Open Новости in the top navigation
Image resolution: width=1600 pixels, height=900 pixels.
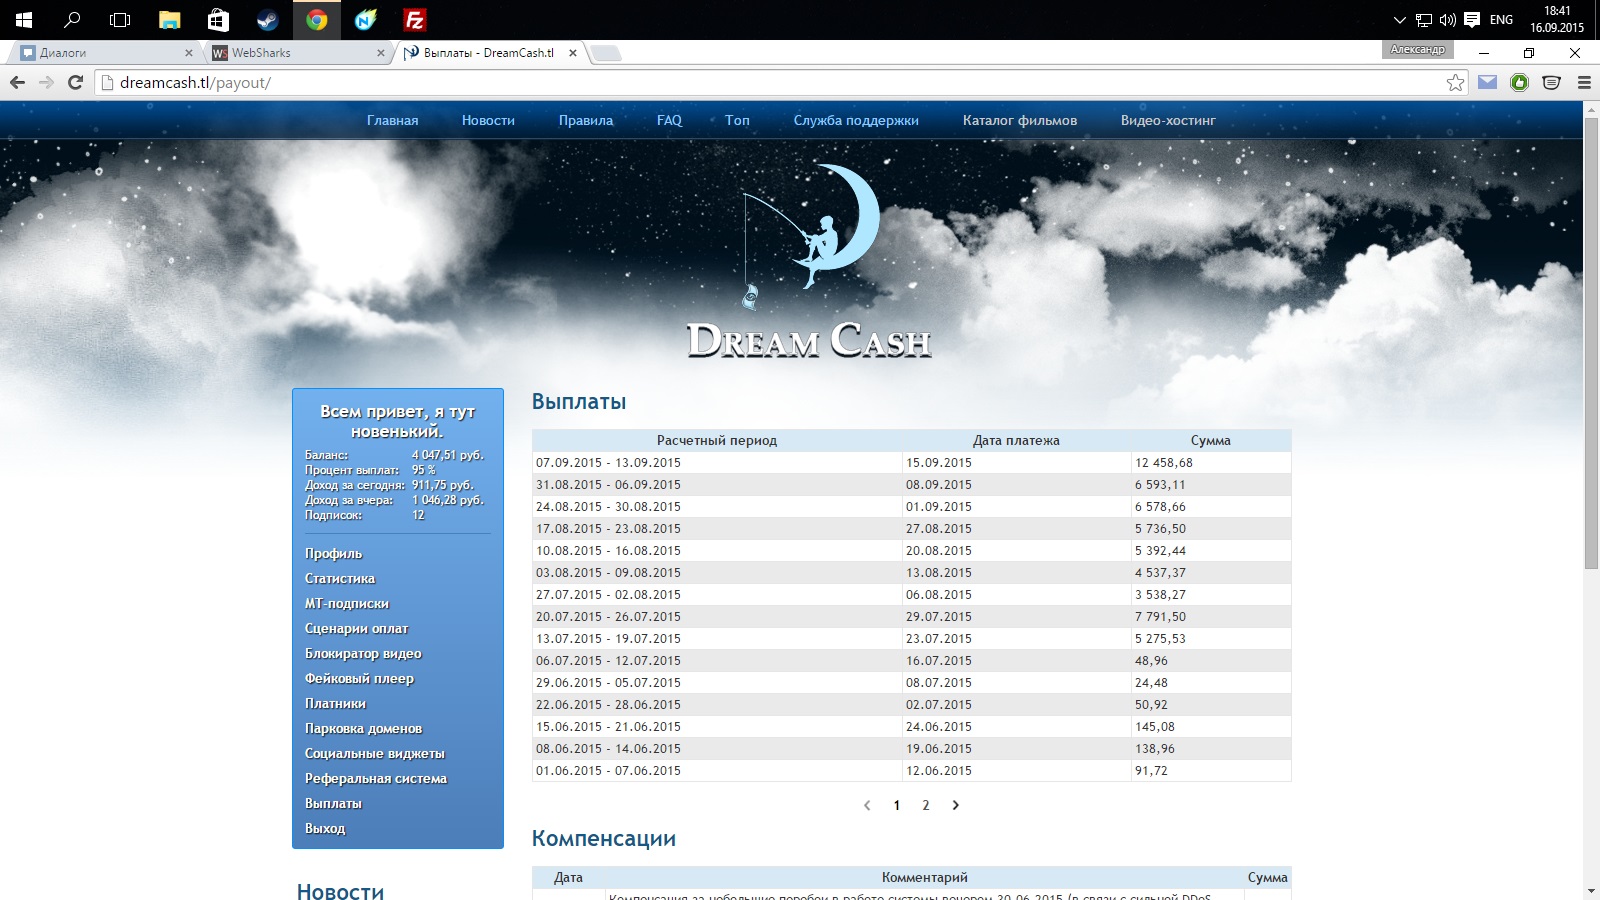pyautogui.click(x=488, y=120)
